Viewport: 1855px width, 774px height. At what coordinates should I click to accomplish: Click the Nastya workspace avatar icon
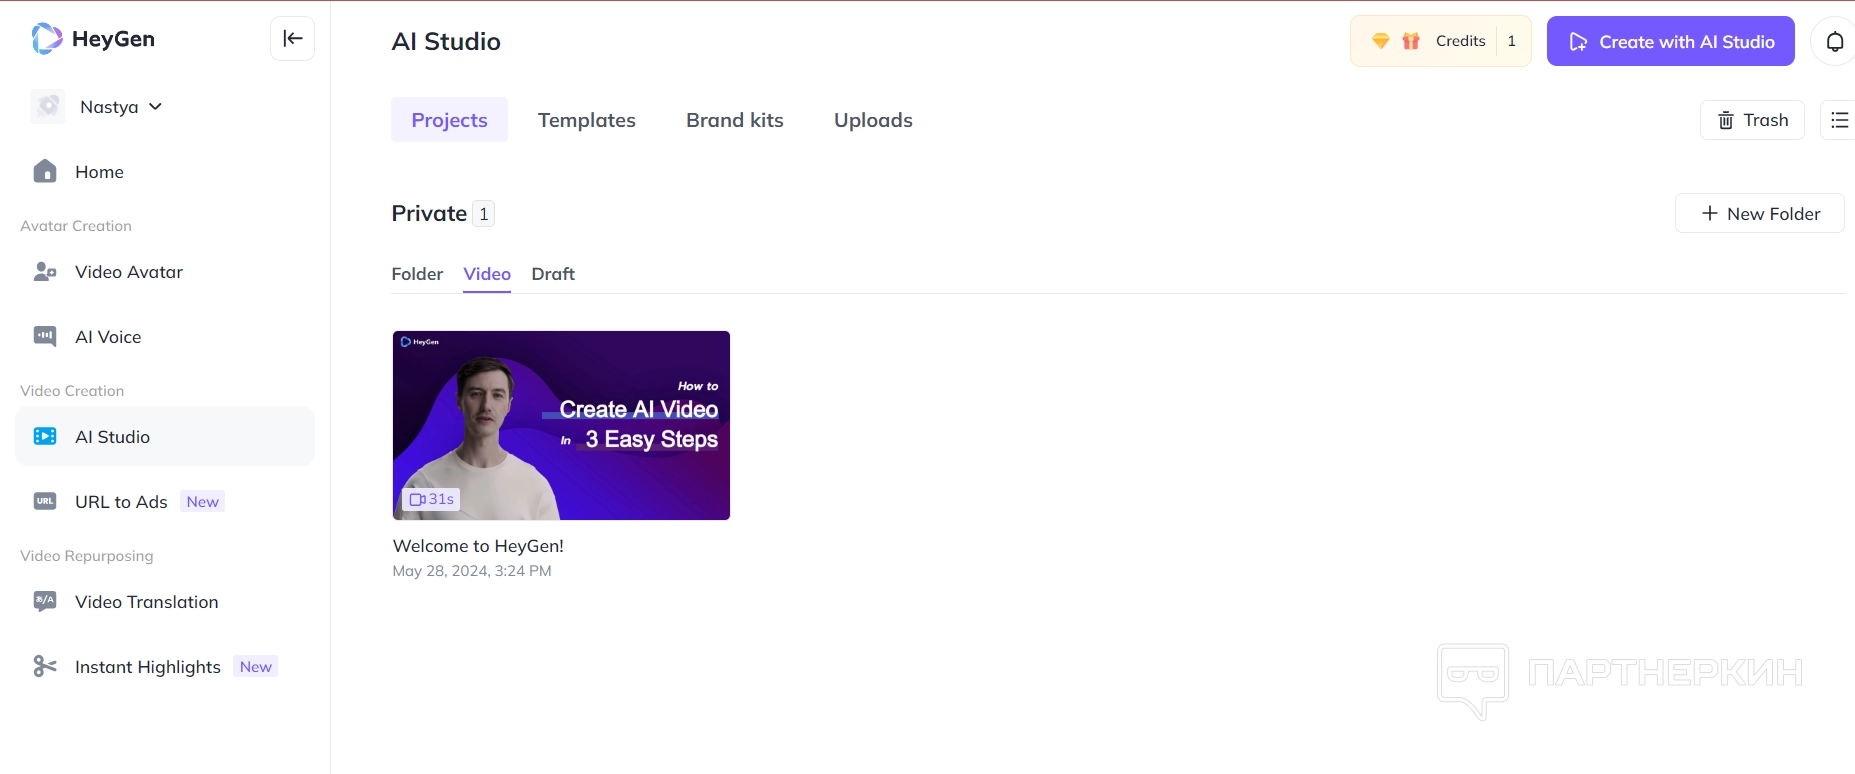click(48, 107)
